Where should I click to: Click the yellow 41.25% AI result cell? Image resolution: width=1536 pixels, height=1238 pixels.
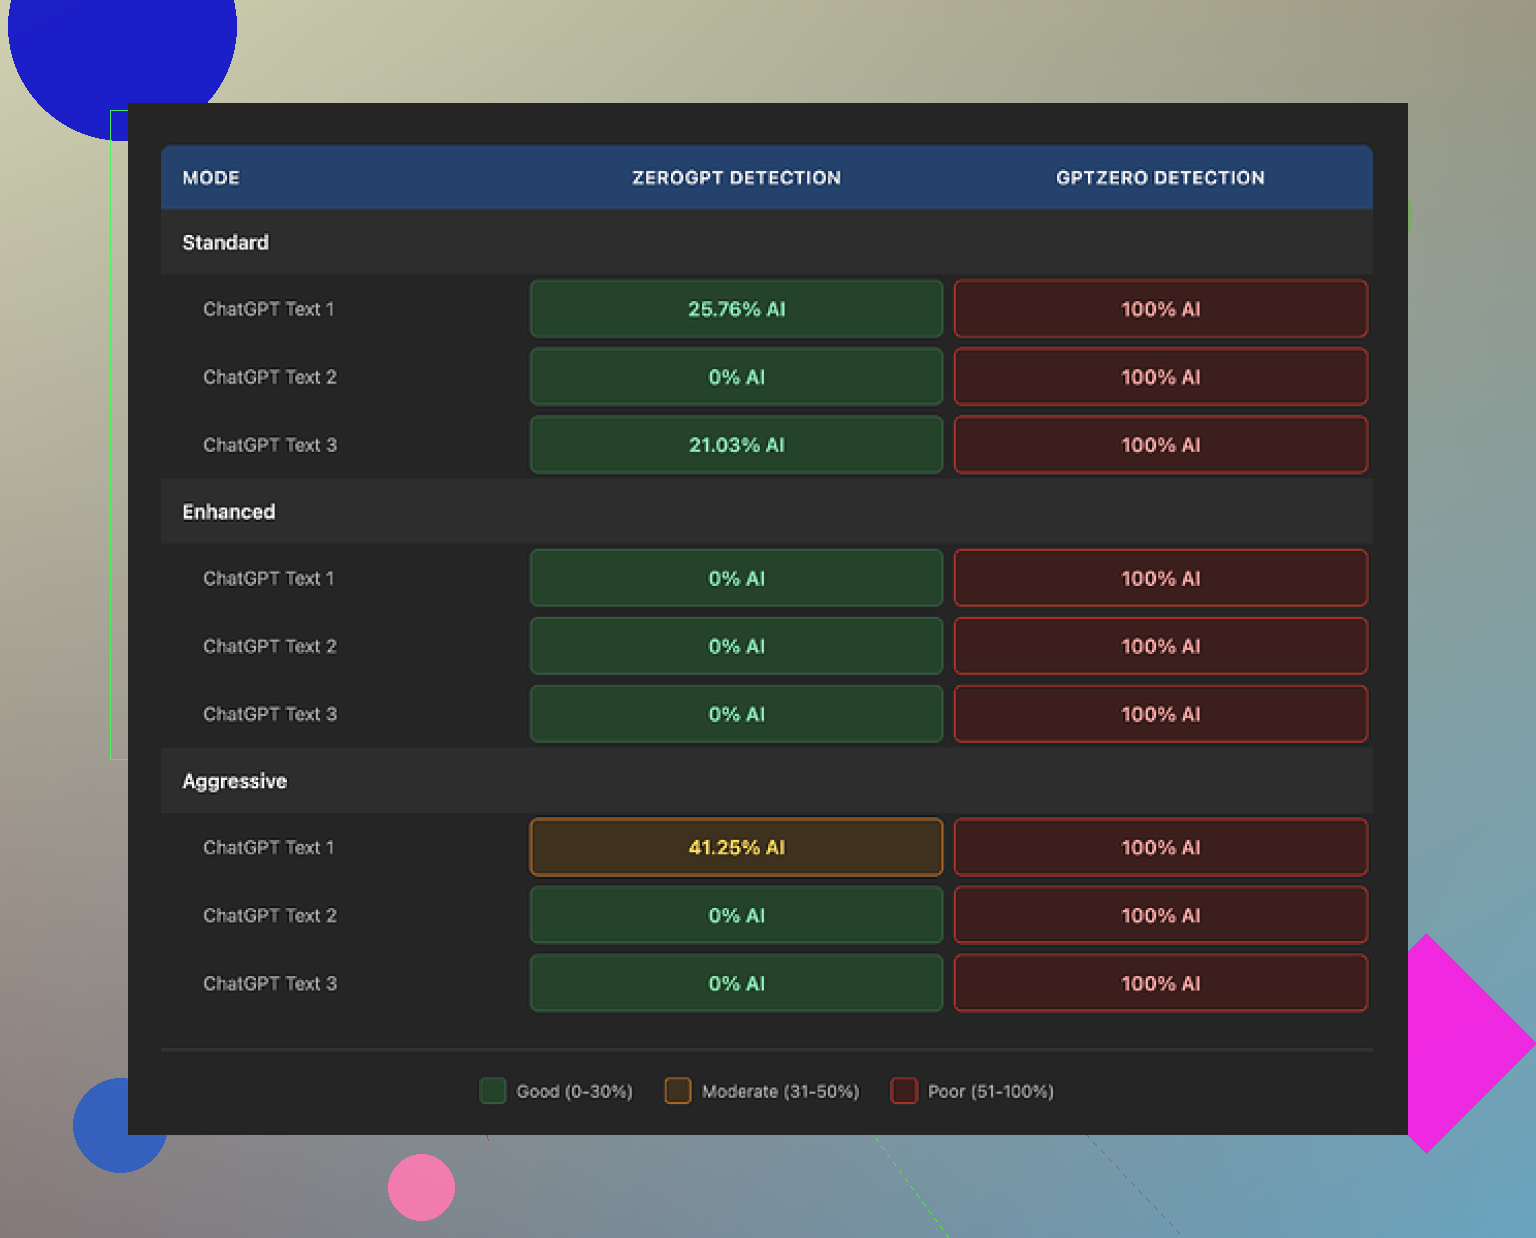[x=736, y=848]
